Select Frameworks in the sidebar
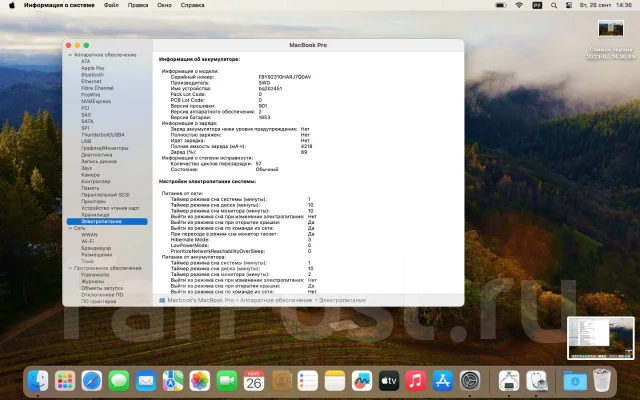This screenshot has height=400, width=640. click(x=95, y=275)
